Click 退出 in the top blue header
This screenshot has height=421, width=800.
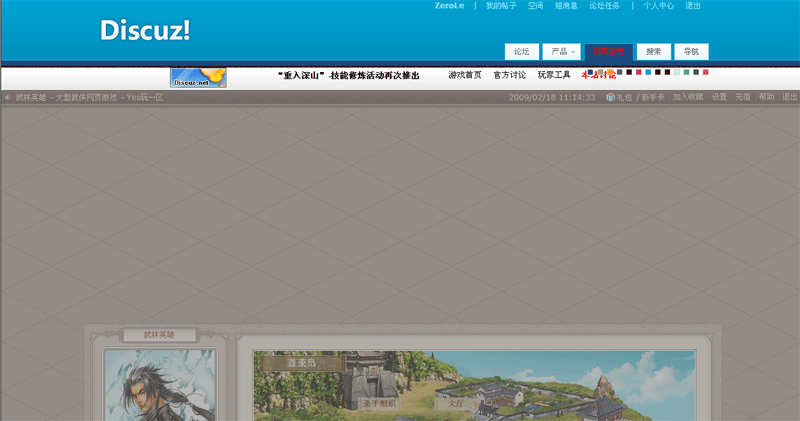point(693,6)
